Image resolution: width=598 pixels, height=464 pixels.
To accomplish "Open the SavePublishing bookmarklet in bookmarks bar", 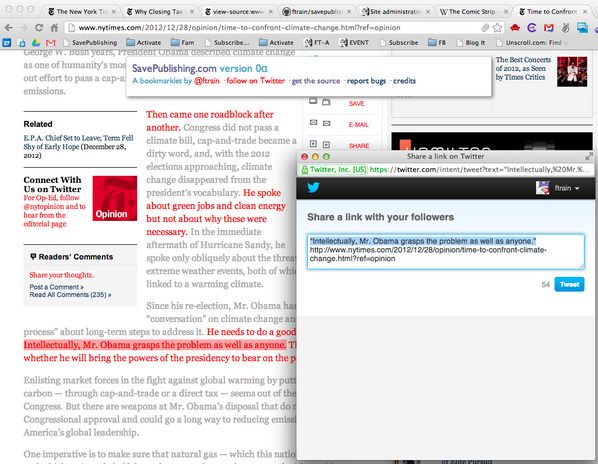I will coord(90,43).
